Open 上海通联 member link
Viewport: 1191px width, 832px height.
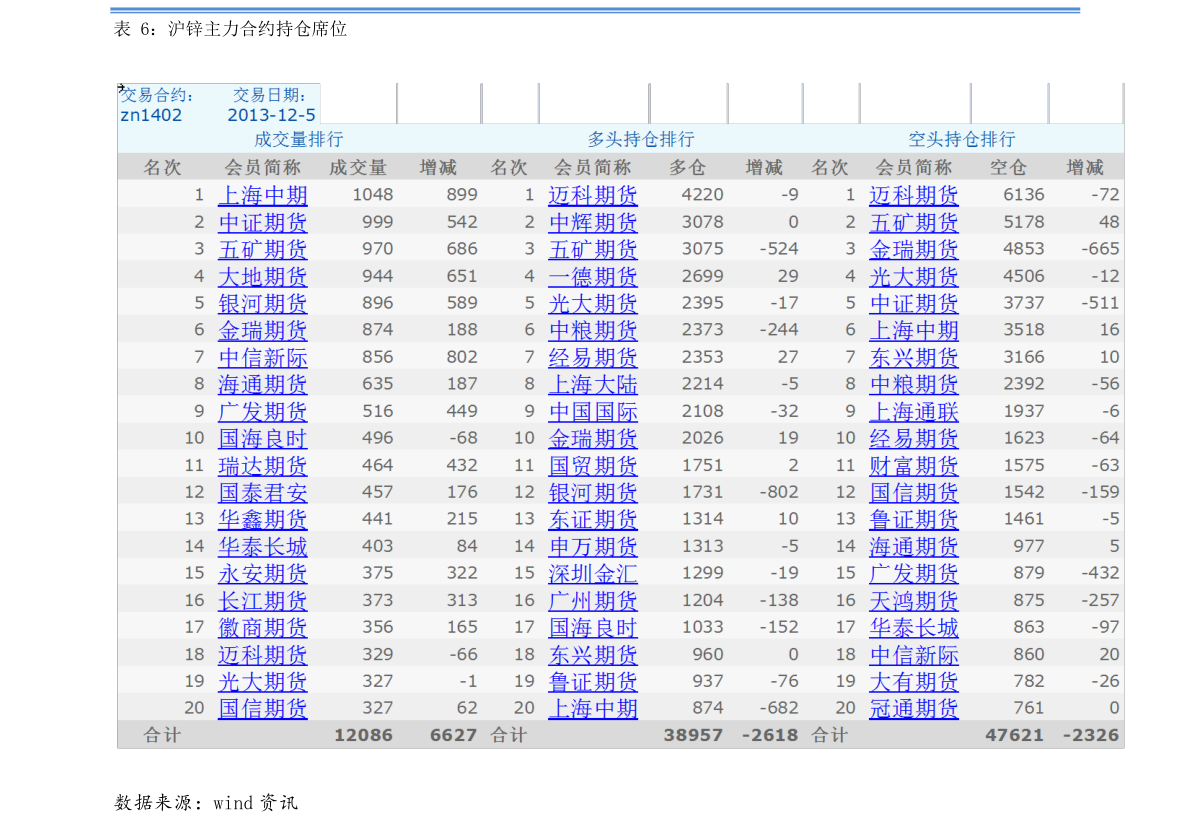tap(914, 412)
